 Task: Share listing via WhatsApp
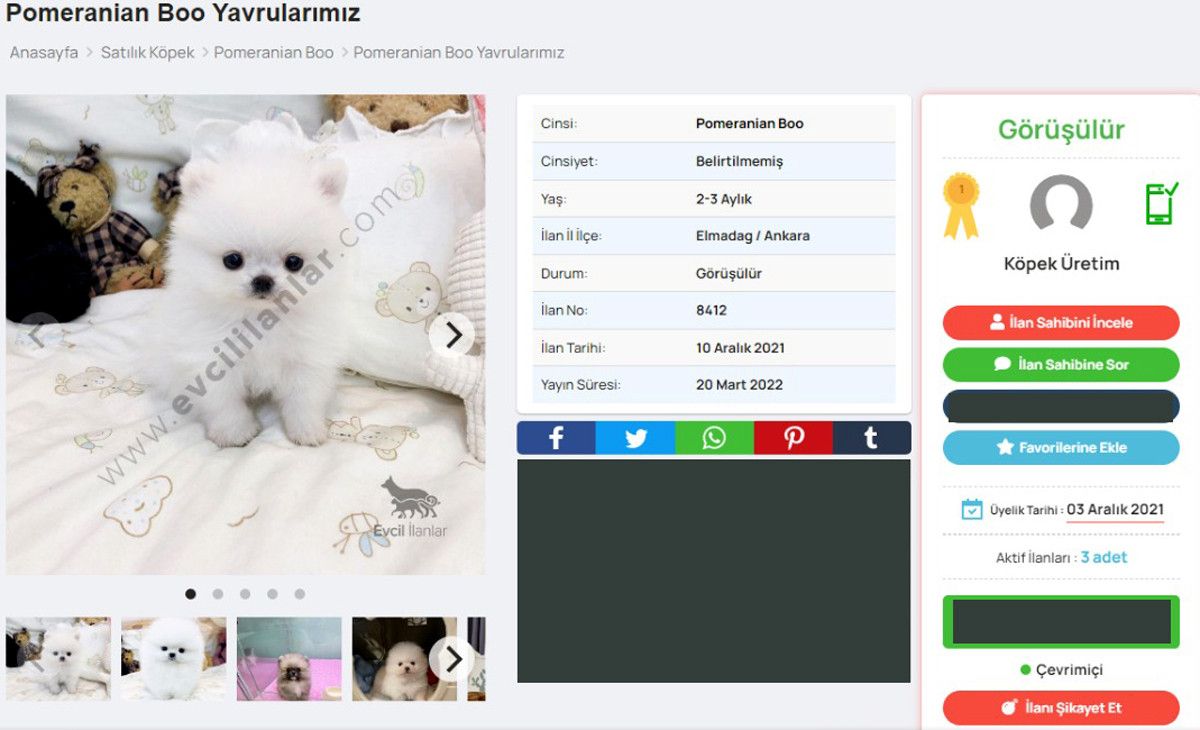coord(714,438)
